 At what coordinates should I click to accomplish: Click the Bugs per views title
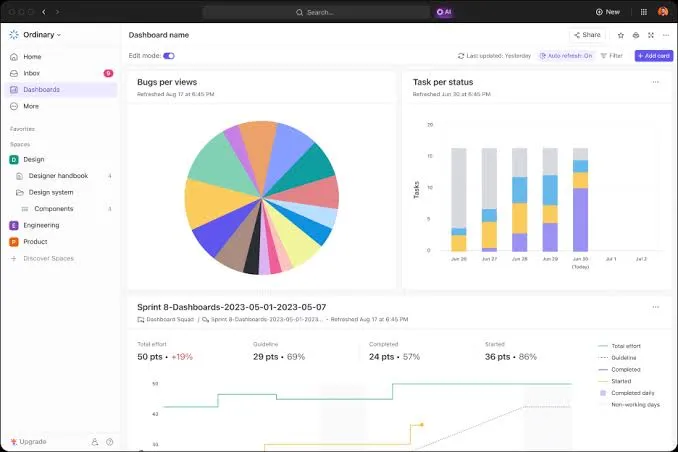coord(167,82)
